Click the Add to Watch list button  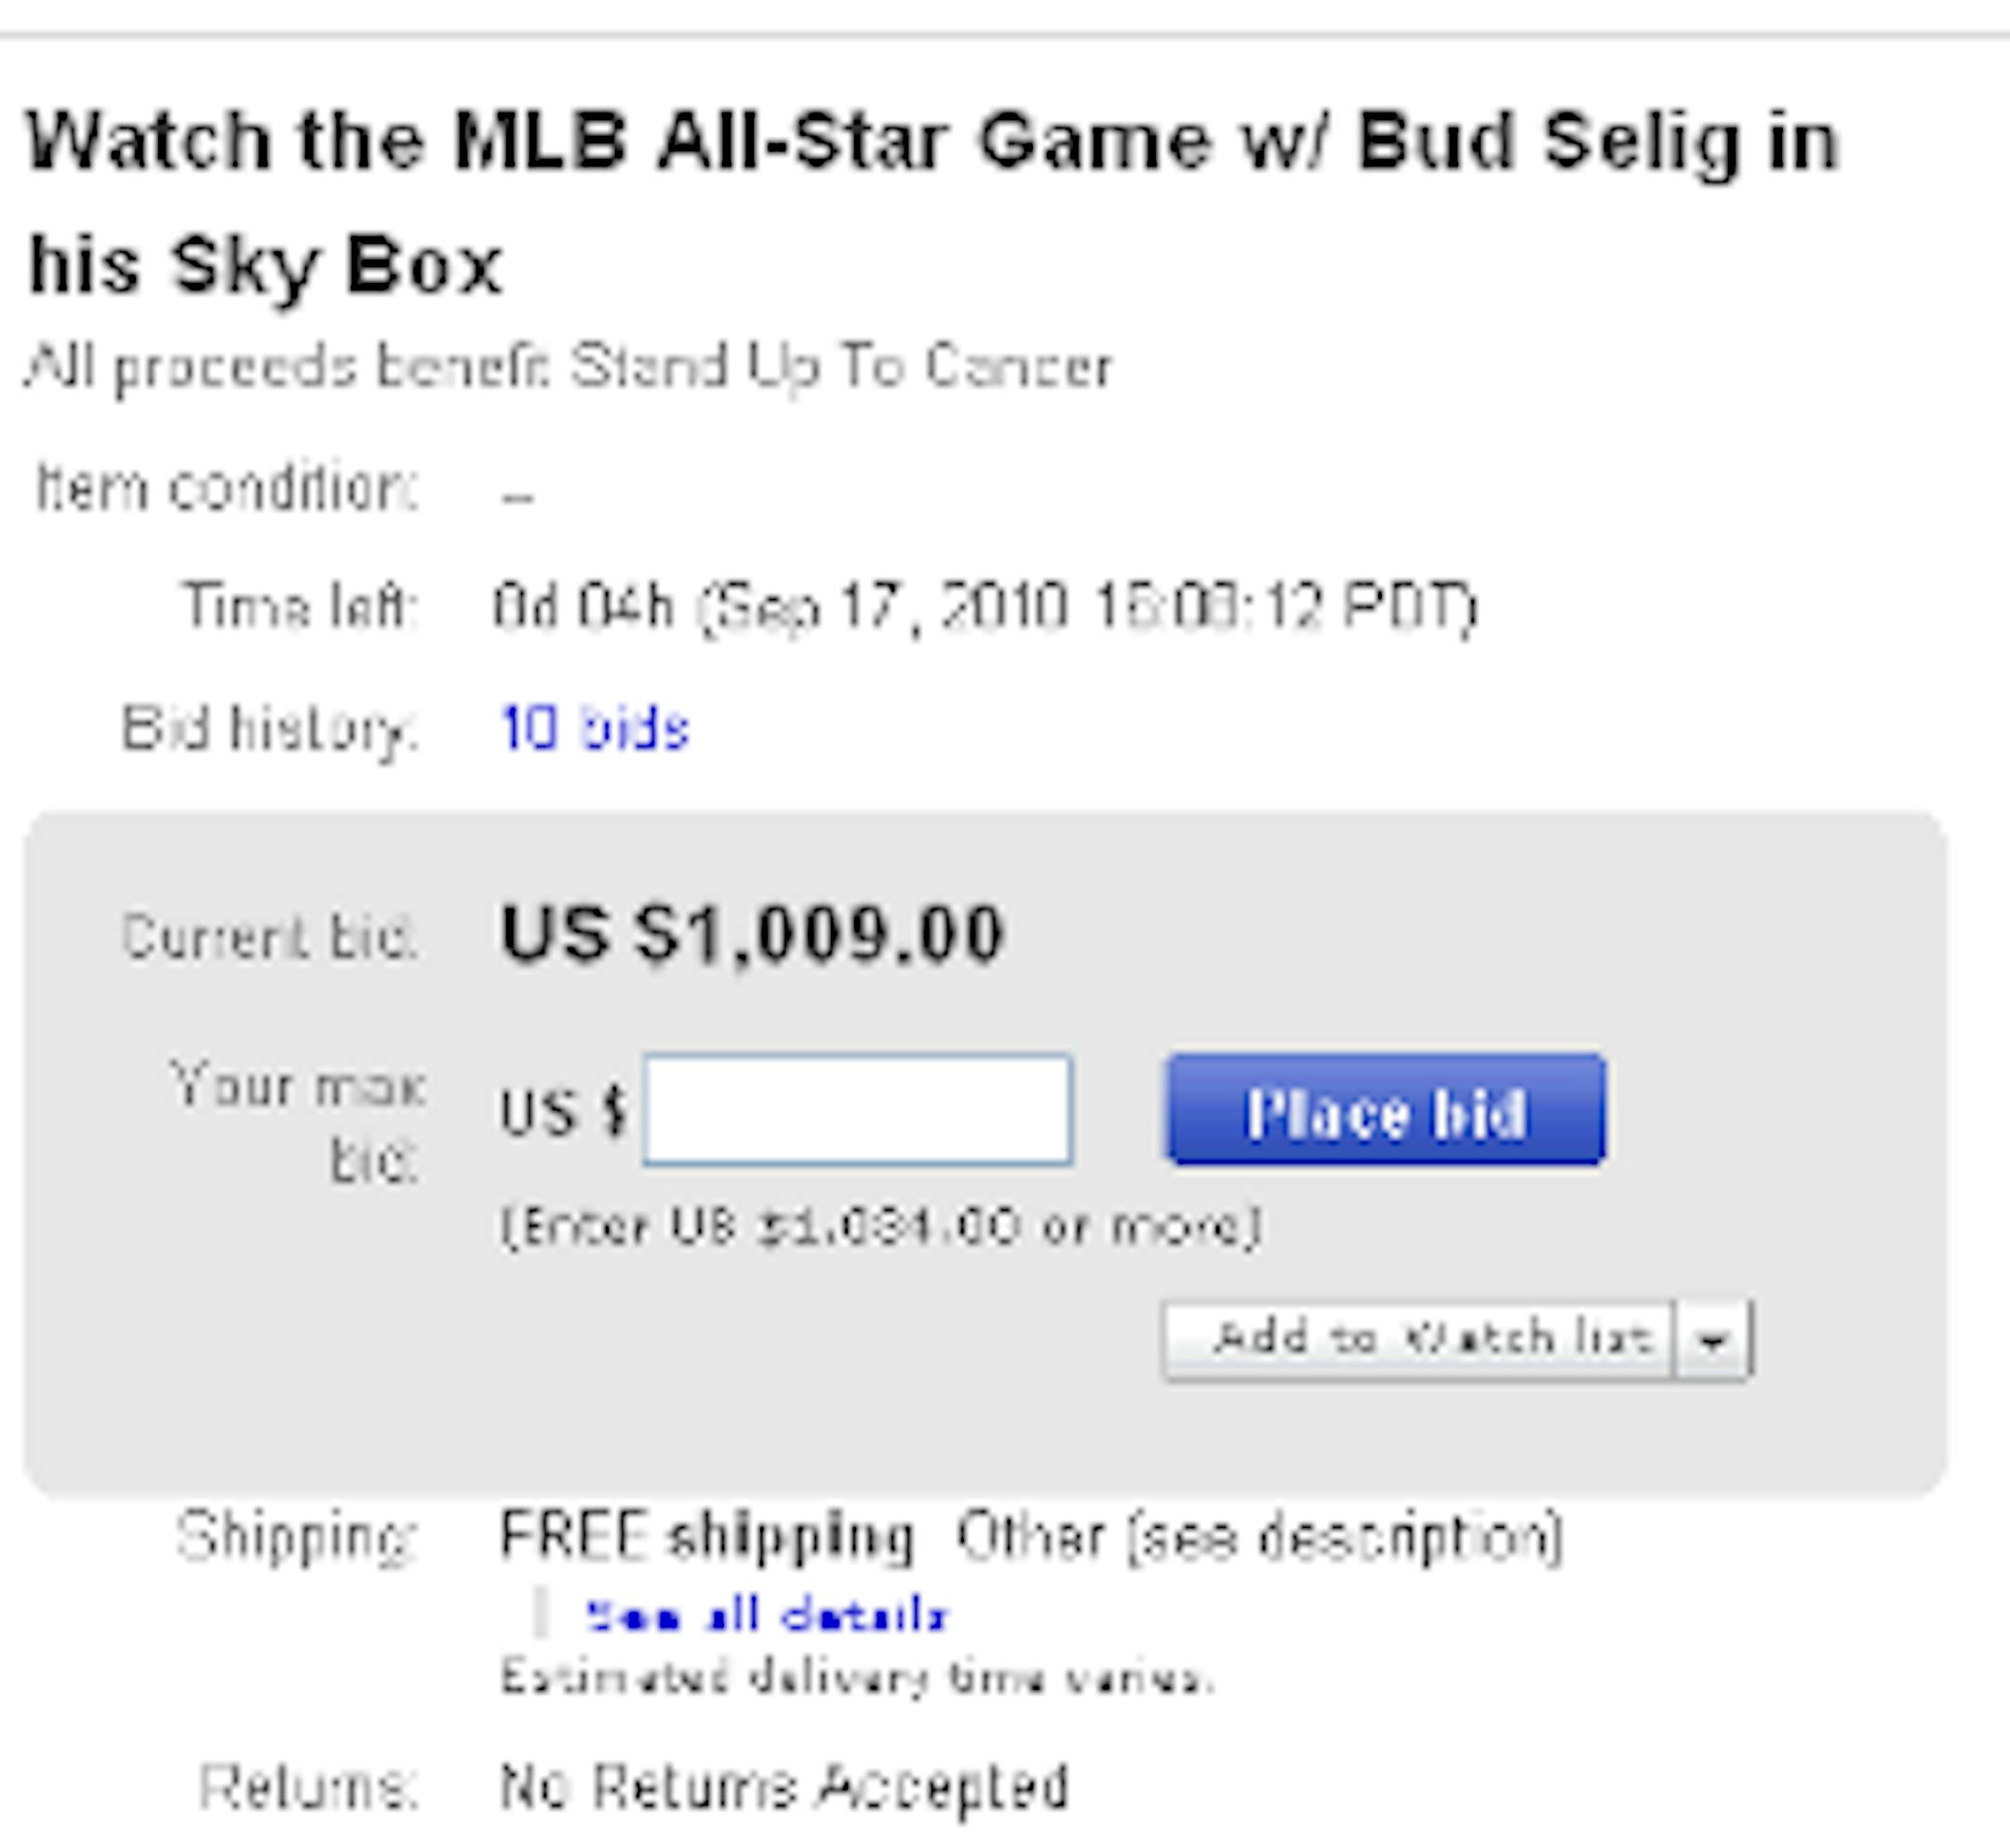click(1418, 1340)
